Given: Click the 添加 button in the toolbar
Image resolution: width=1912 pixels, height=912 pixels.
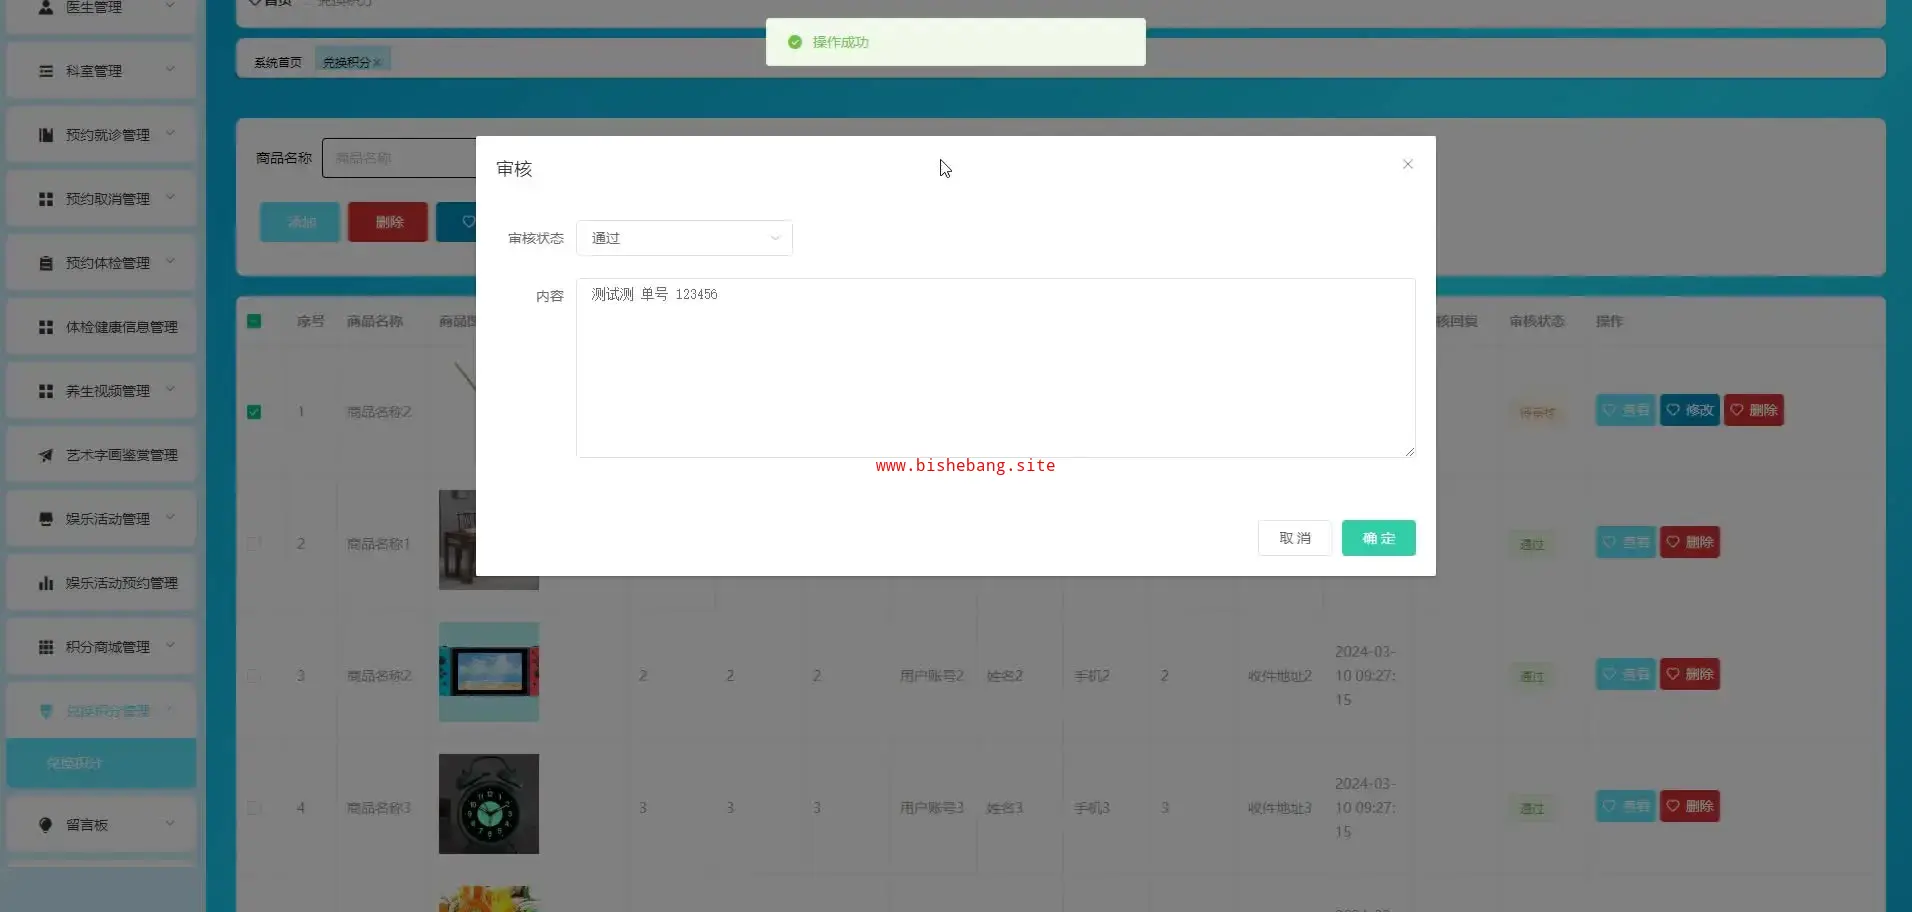Looking at the screenshot, I should pyautogui.click(x=300, y=222).
